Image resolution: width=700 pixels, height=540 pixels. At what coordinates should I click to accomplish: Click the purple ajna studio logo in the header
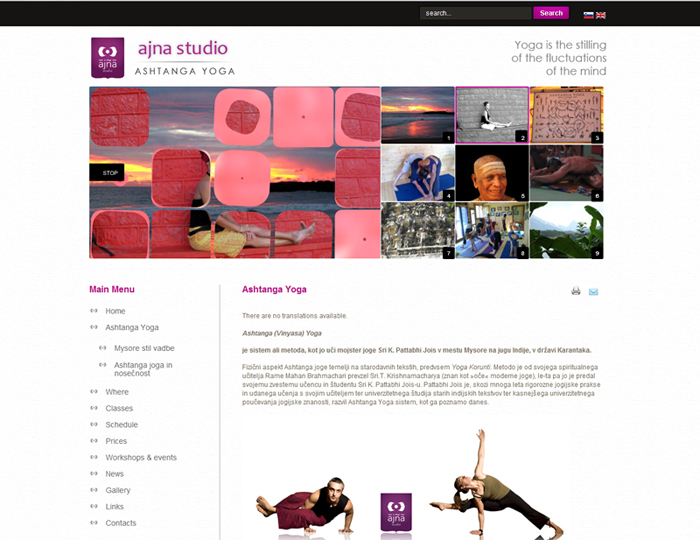108,58
